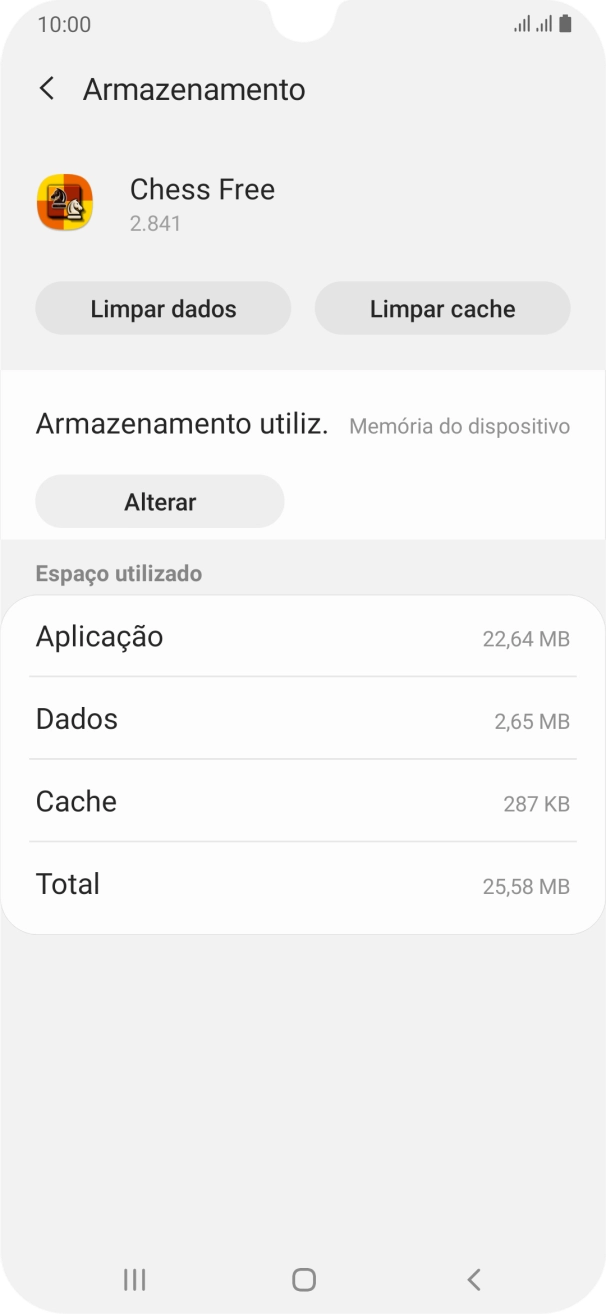Tap Limpar cache to clear cached files
606x1314 pixels.
(x=442, y=308)
